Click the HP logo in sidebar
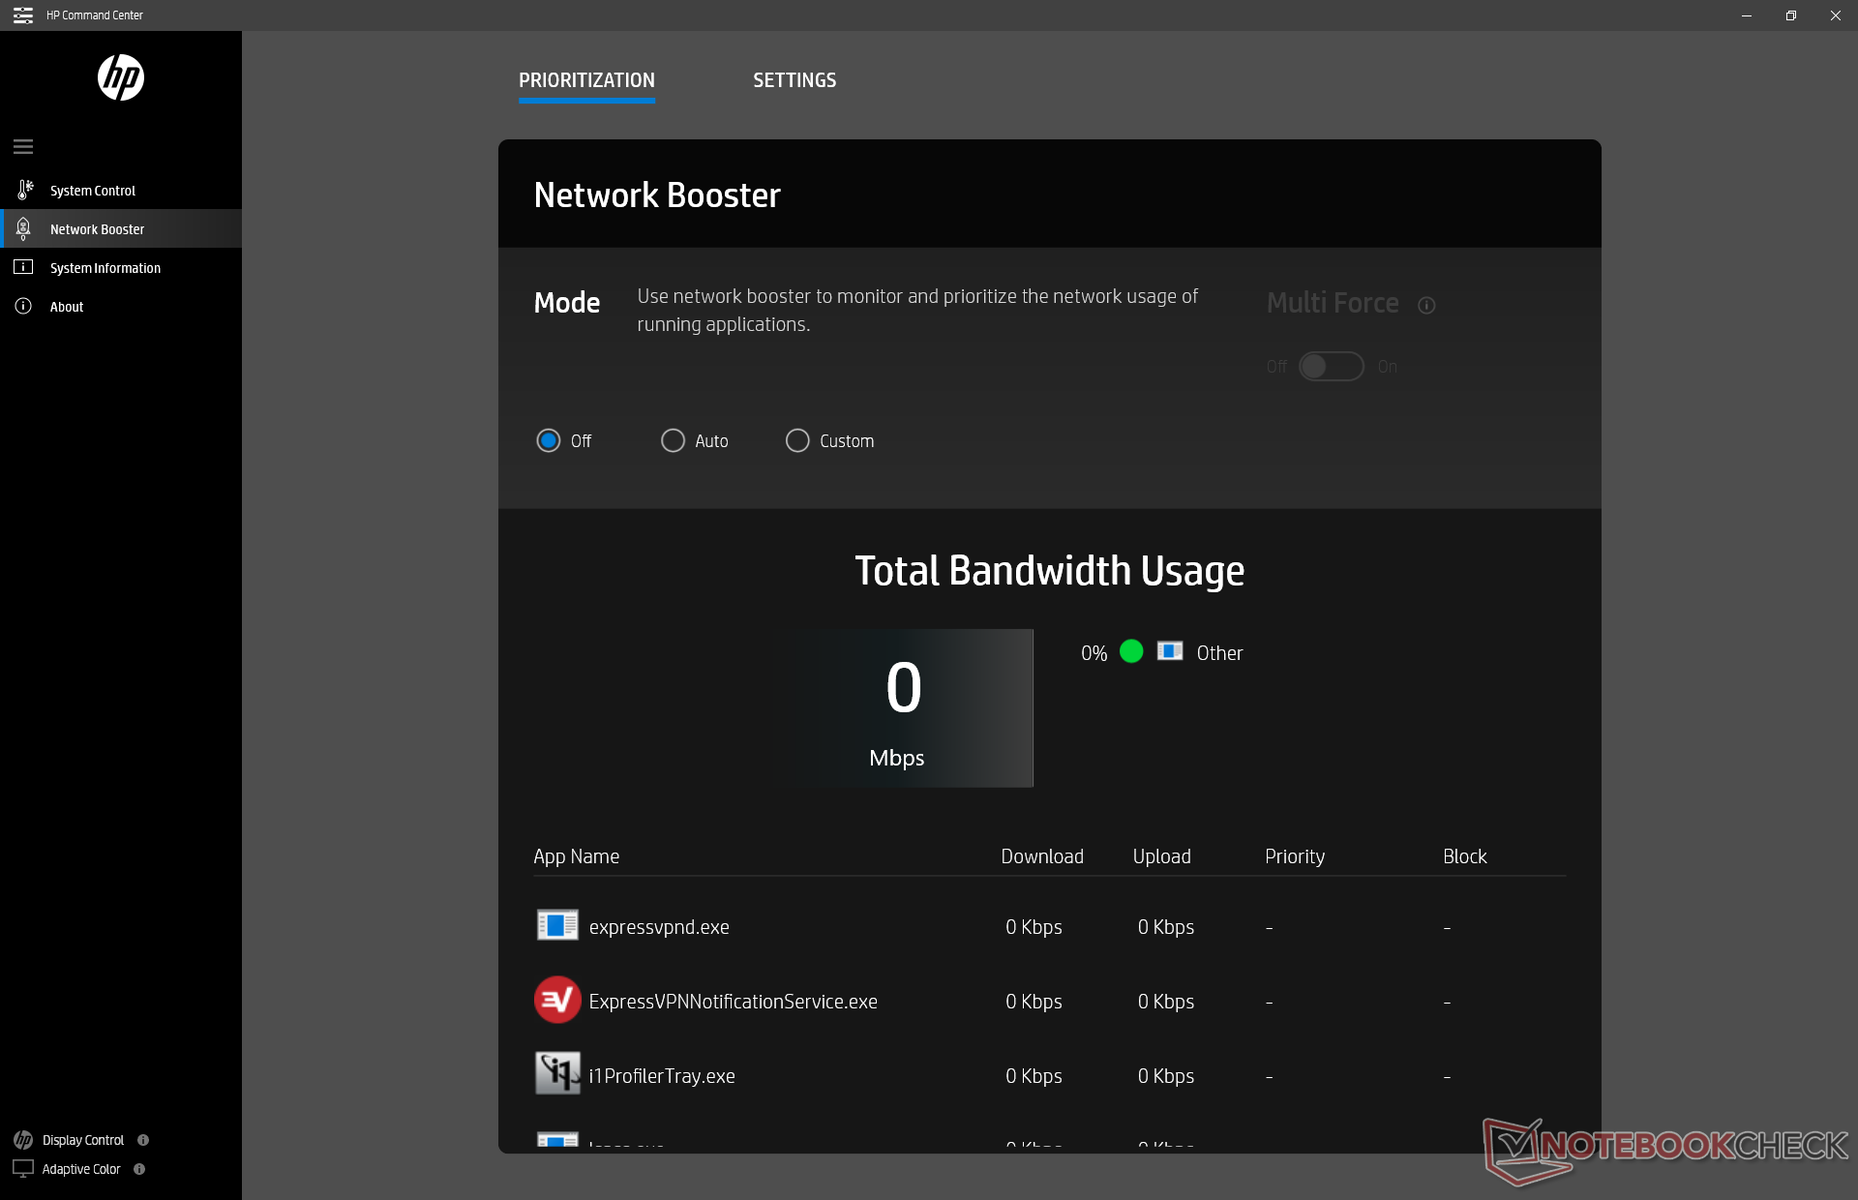The image size is (1858, 1200). click(120, 78)
